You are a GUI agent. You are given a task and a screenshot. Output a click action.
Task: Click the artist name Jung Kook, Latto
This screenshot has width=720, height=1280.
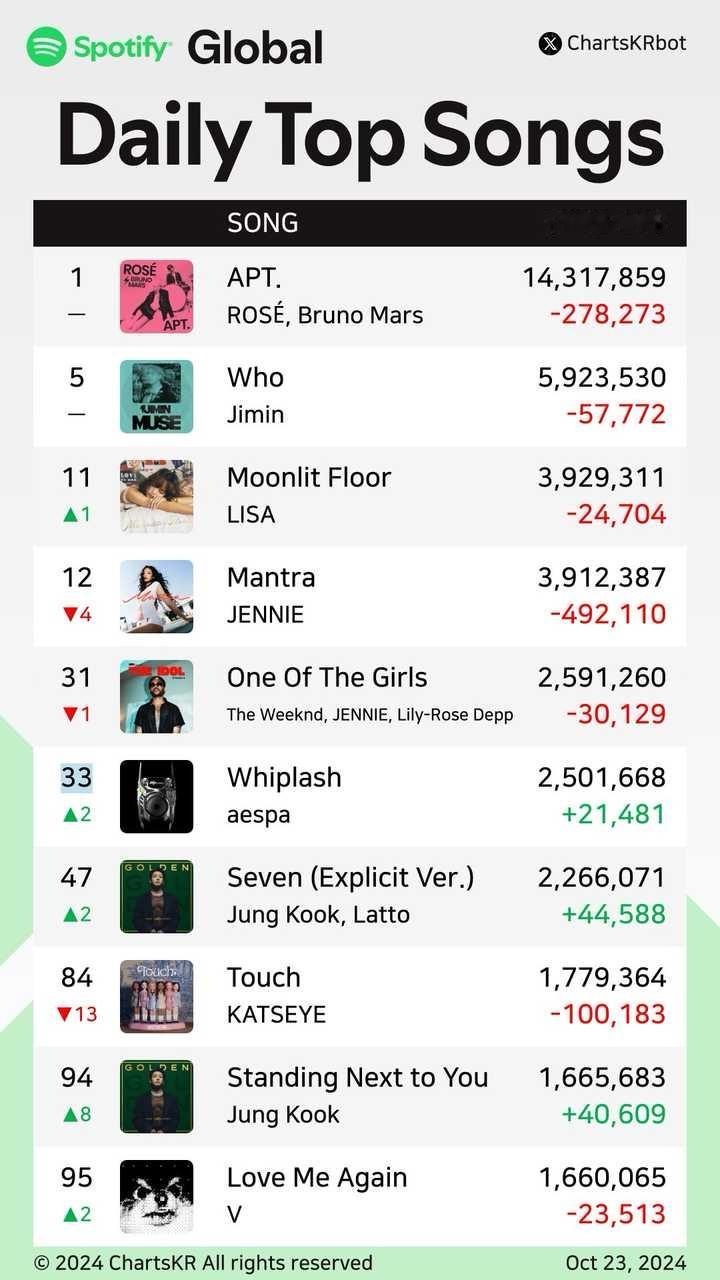318,914
